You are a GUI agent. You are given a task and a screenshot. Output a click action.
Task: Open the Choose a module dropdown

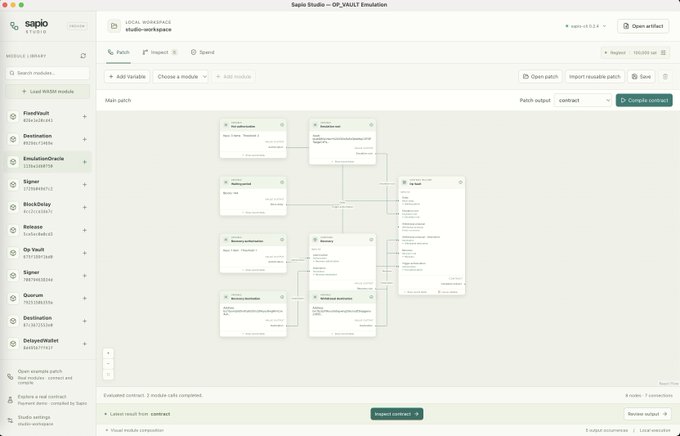tap(180, 77)
